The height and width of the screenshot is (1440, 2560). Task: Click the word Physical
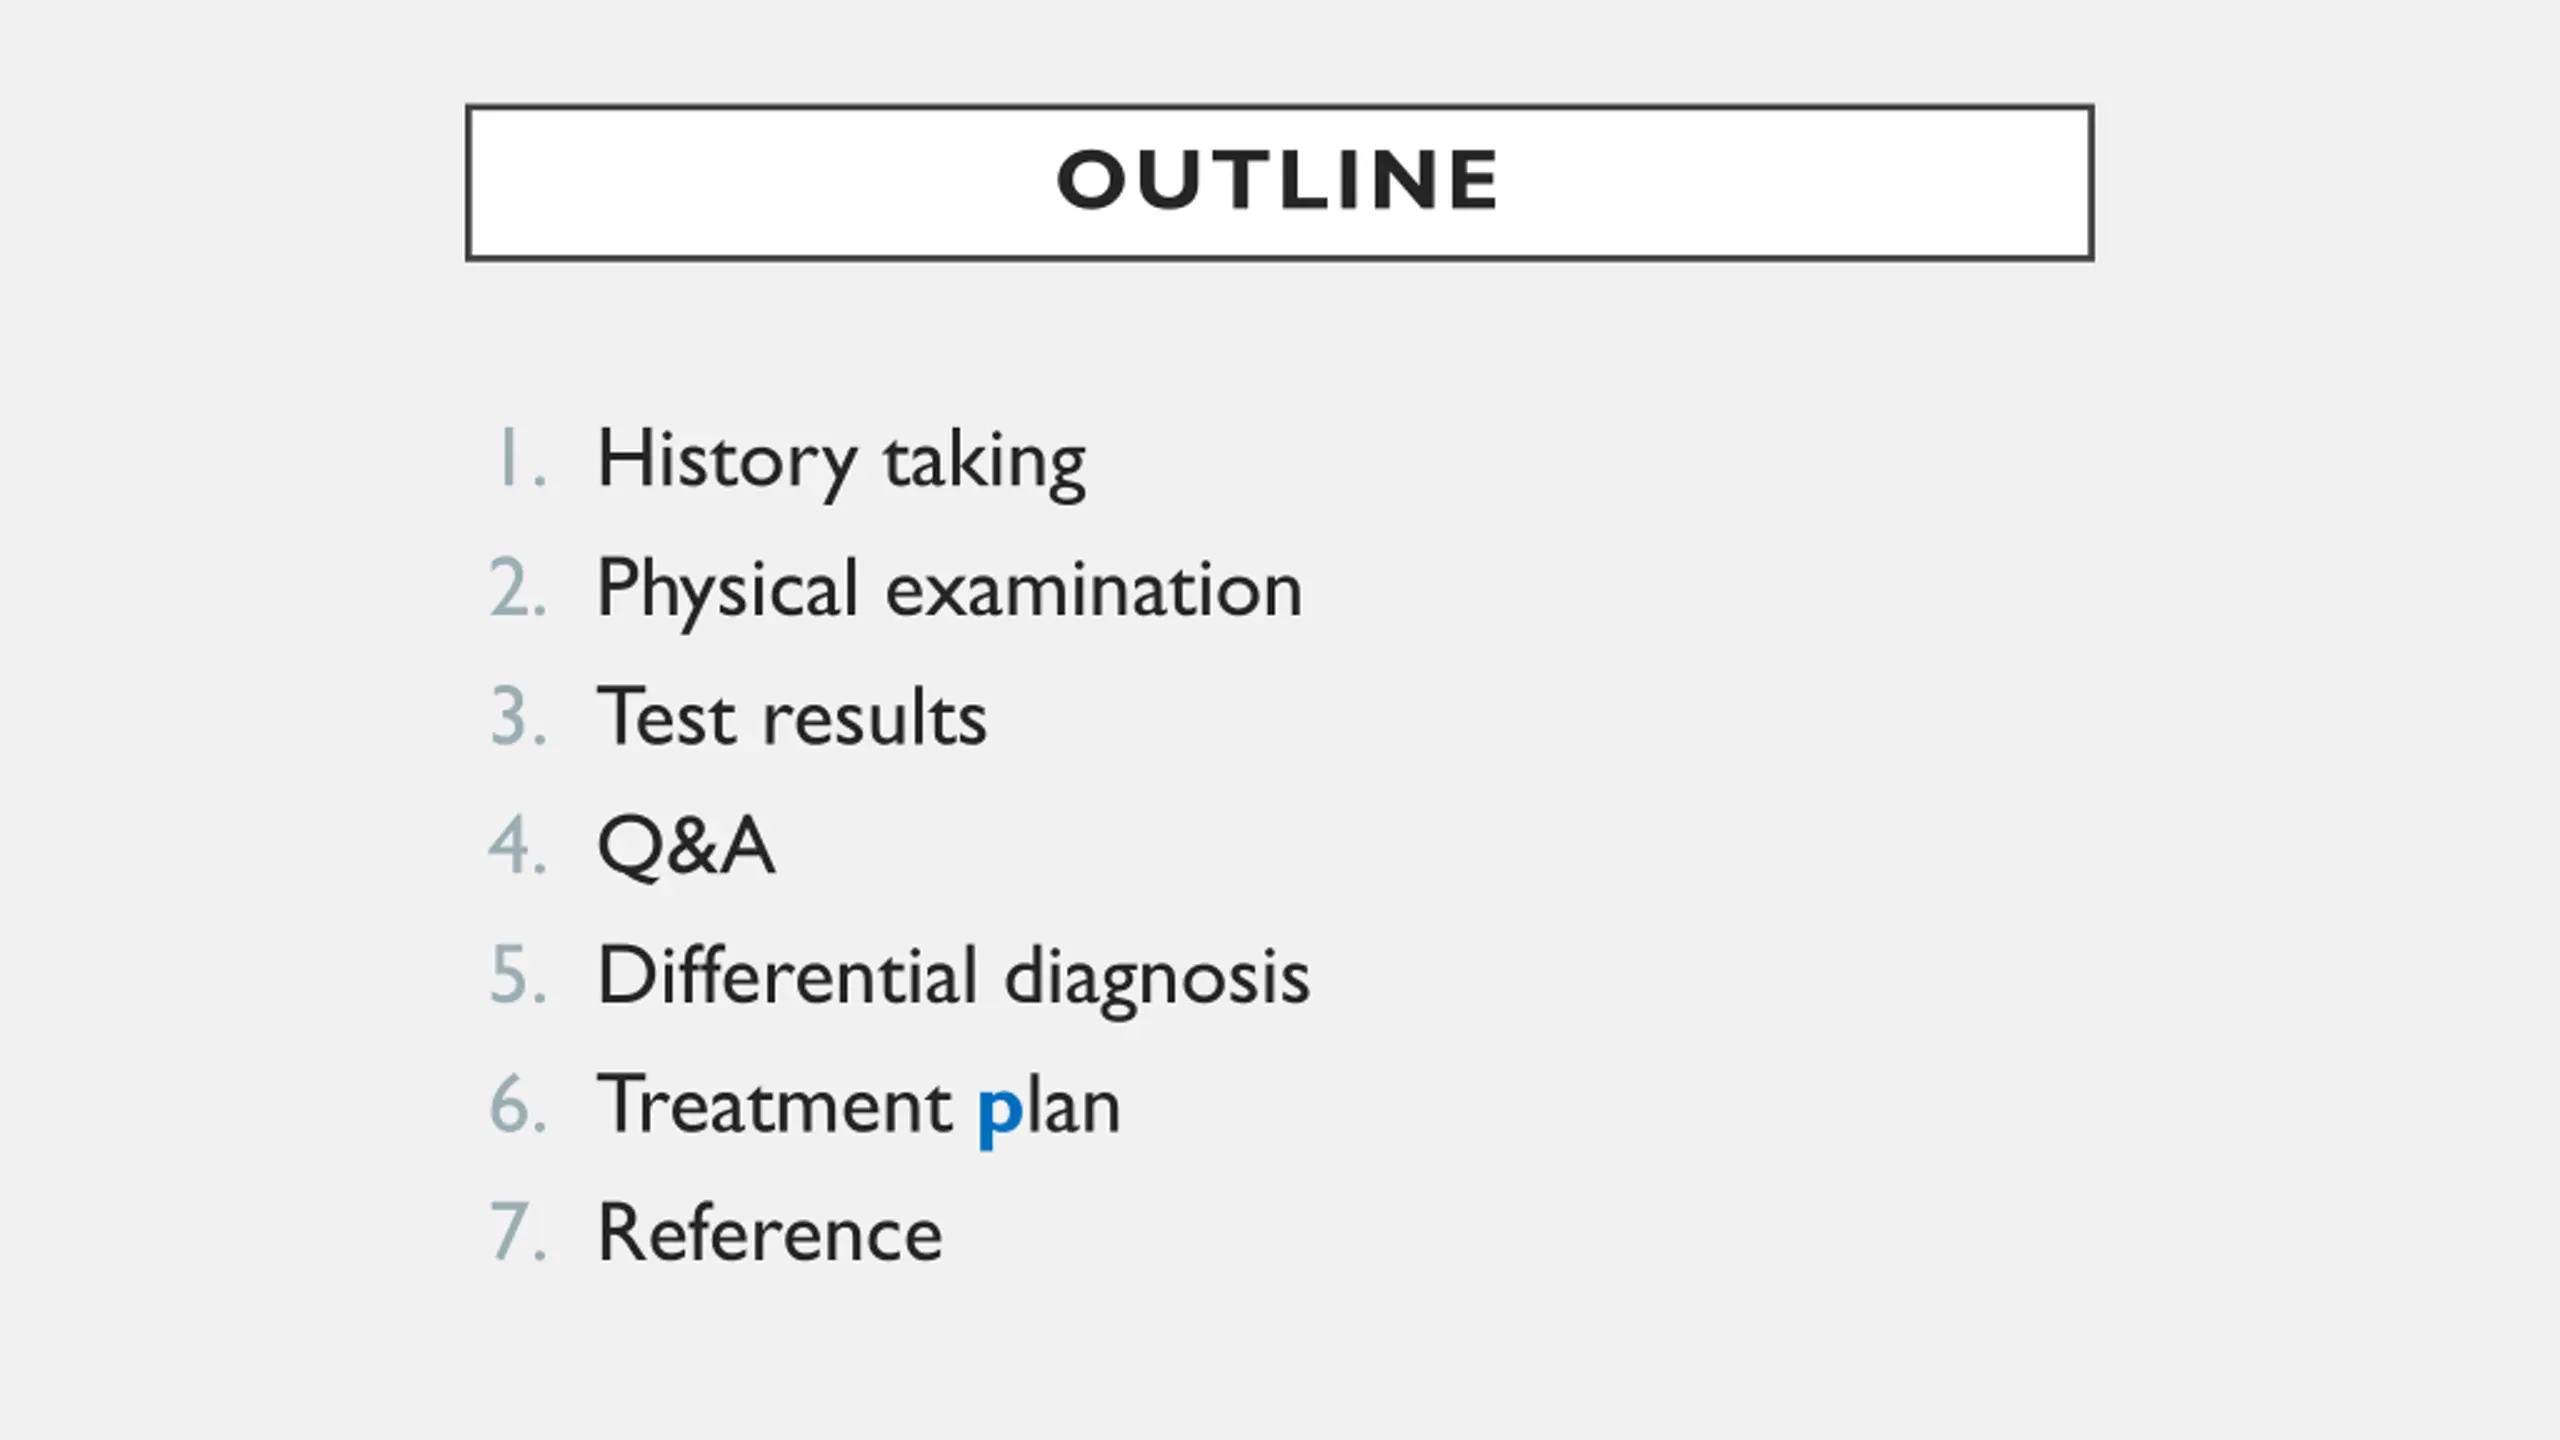728,591
